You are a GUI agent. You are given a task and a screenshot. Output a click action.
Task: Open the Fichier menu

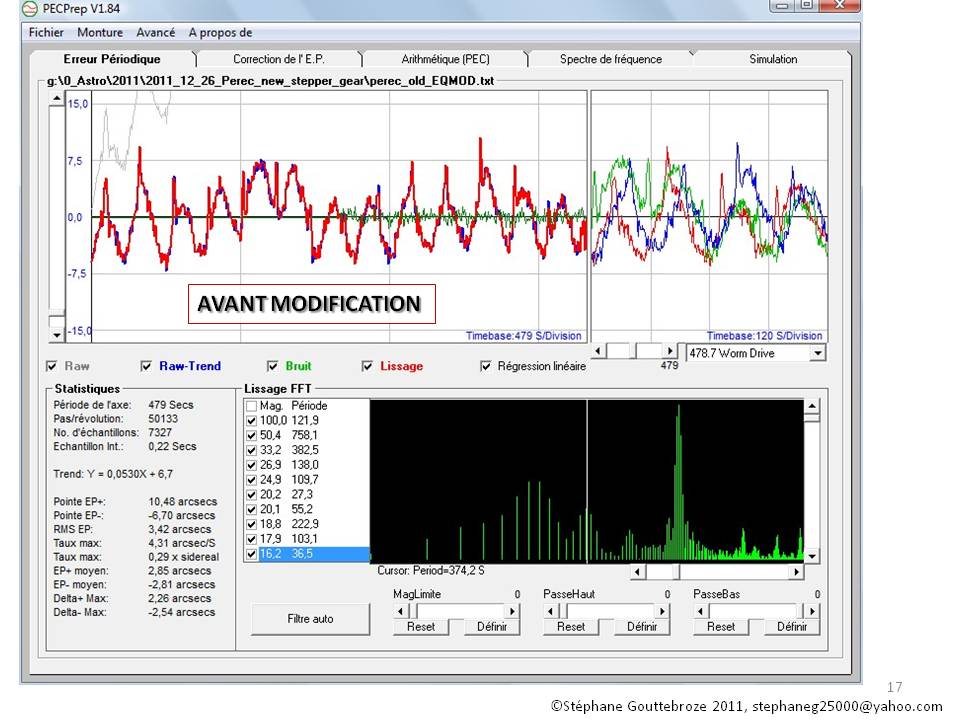point(46,33)
